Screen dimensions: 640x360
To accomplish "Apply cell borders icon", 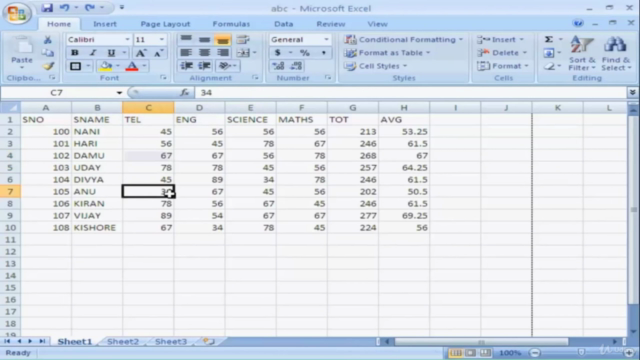I will pyautogui.click(x=75, y=66).
